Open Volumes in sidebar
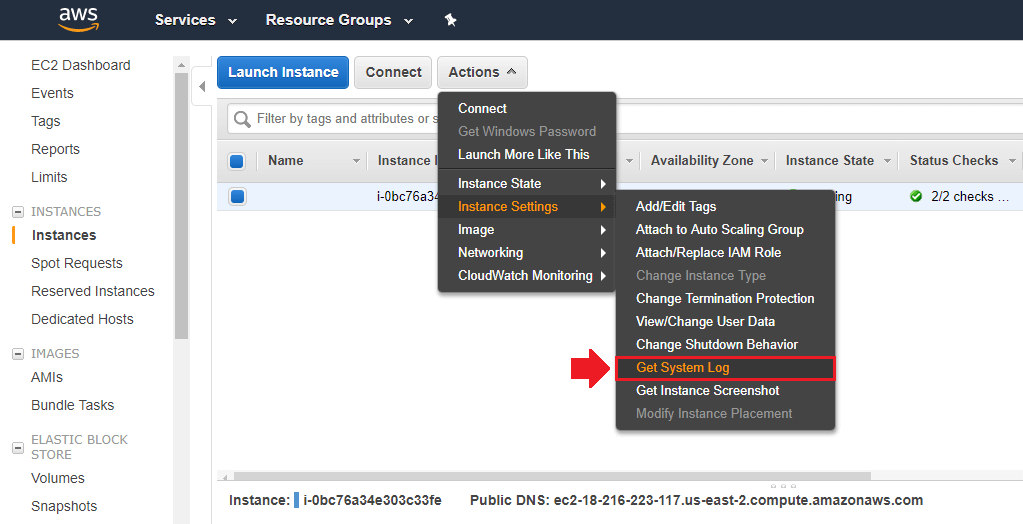The image size is (1023, 524). pos(58,478)
